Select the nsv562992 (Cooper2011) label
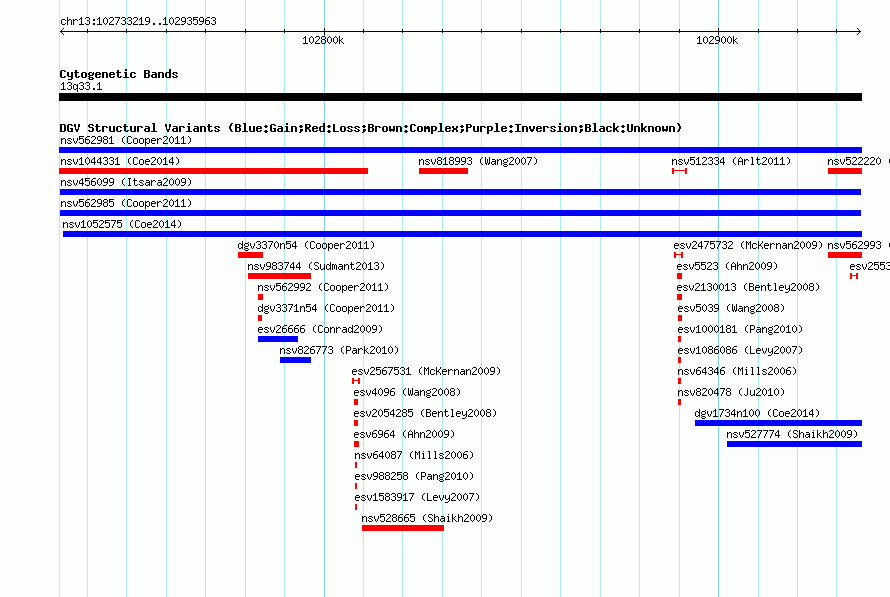Image resolution: width=890 pixels, height=597 pixels. [323, 287]
